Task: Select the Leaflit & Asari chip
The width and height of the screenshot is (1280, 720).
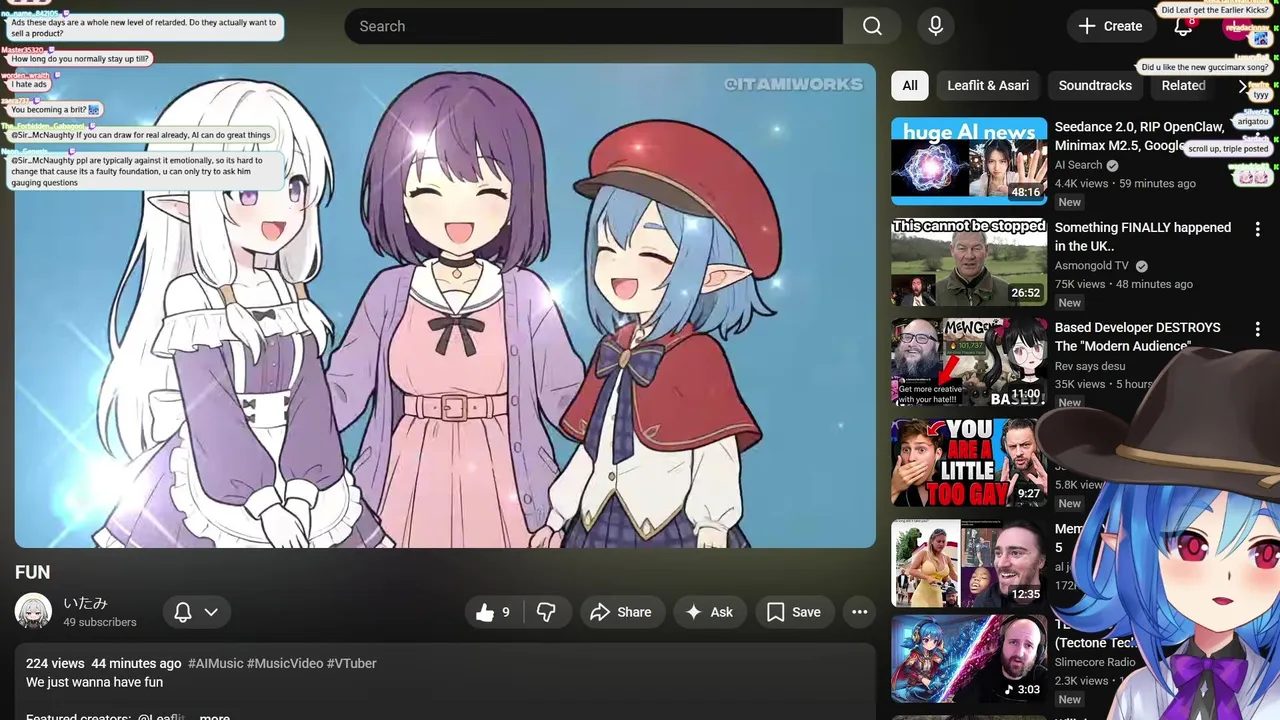Action: 988,85
